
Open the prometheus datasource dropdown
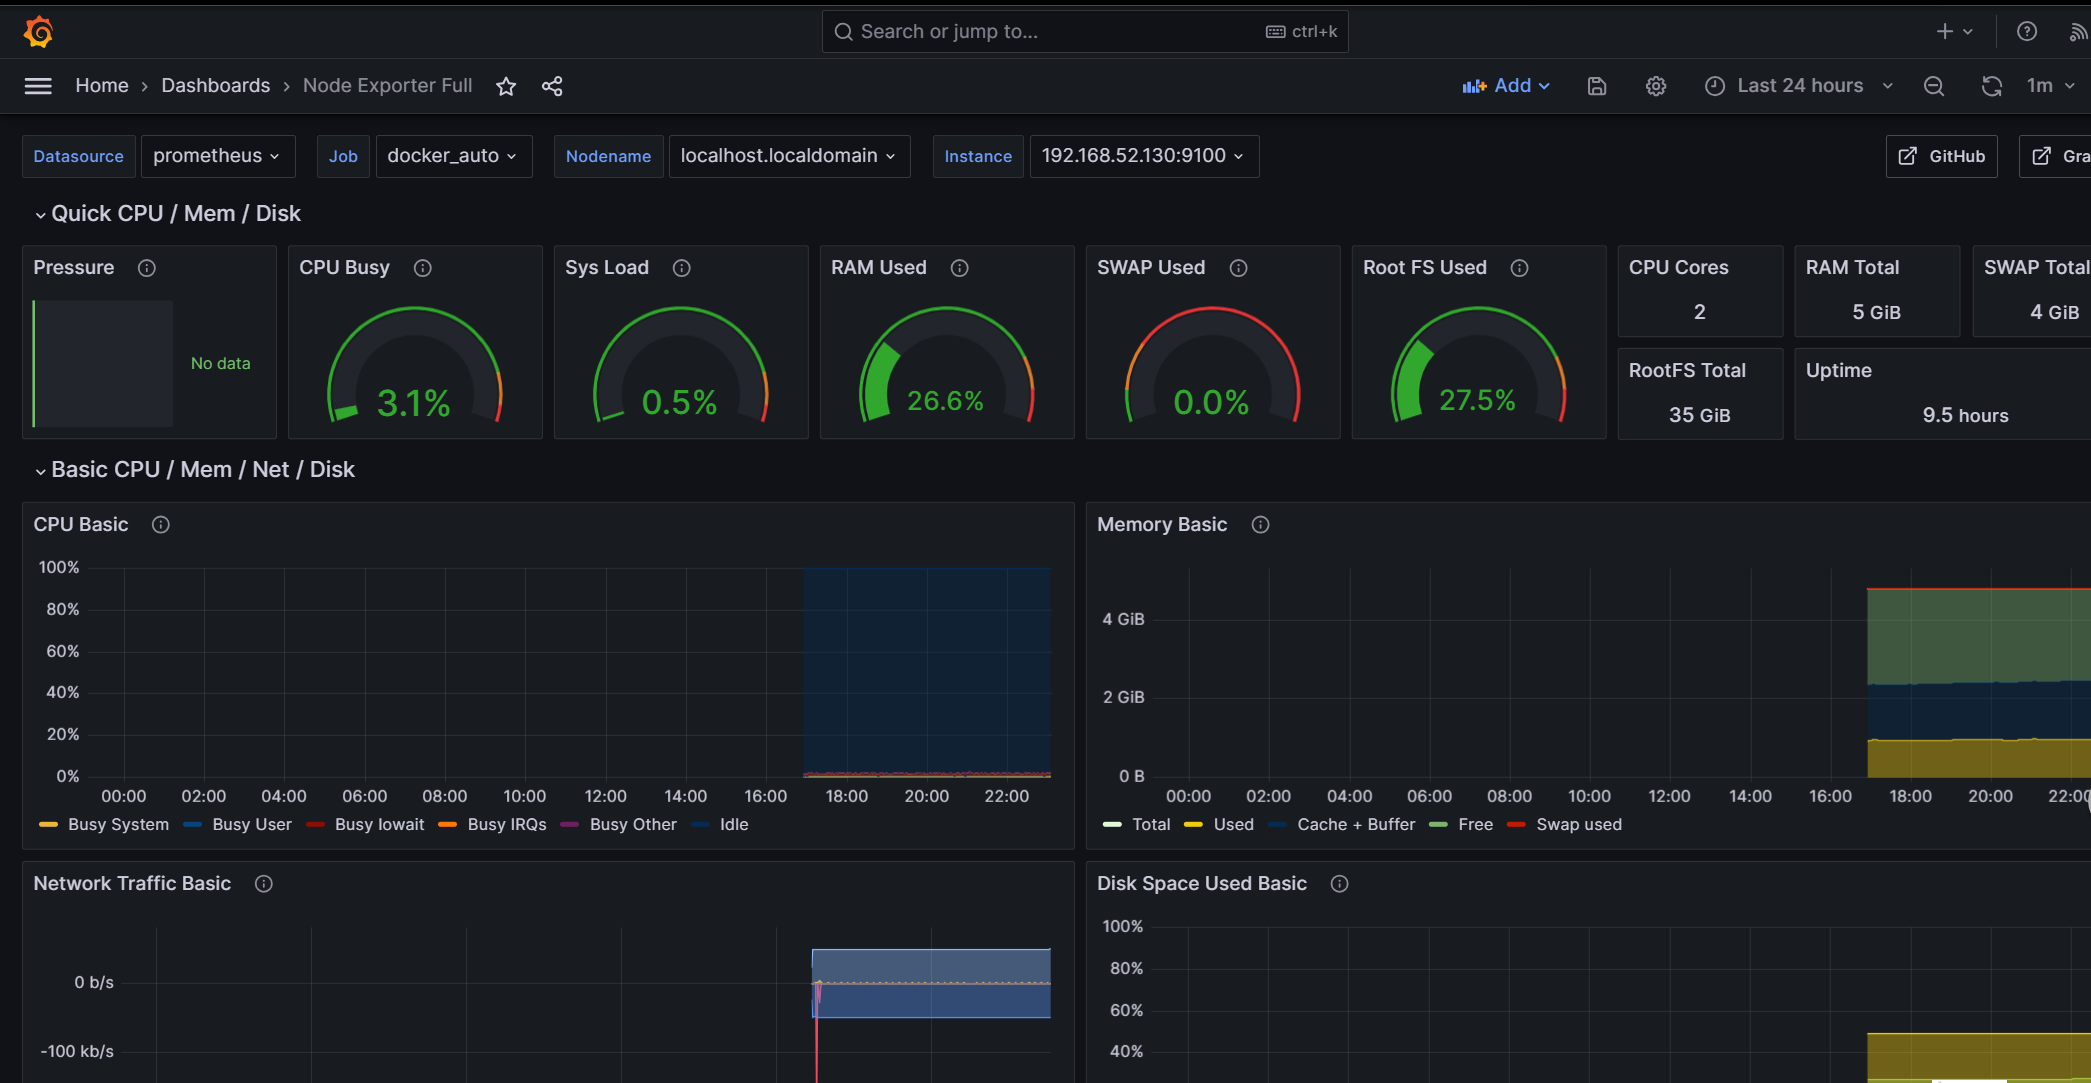217,156
